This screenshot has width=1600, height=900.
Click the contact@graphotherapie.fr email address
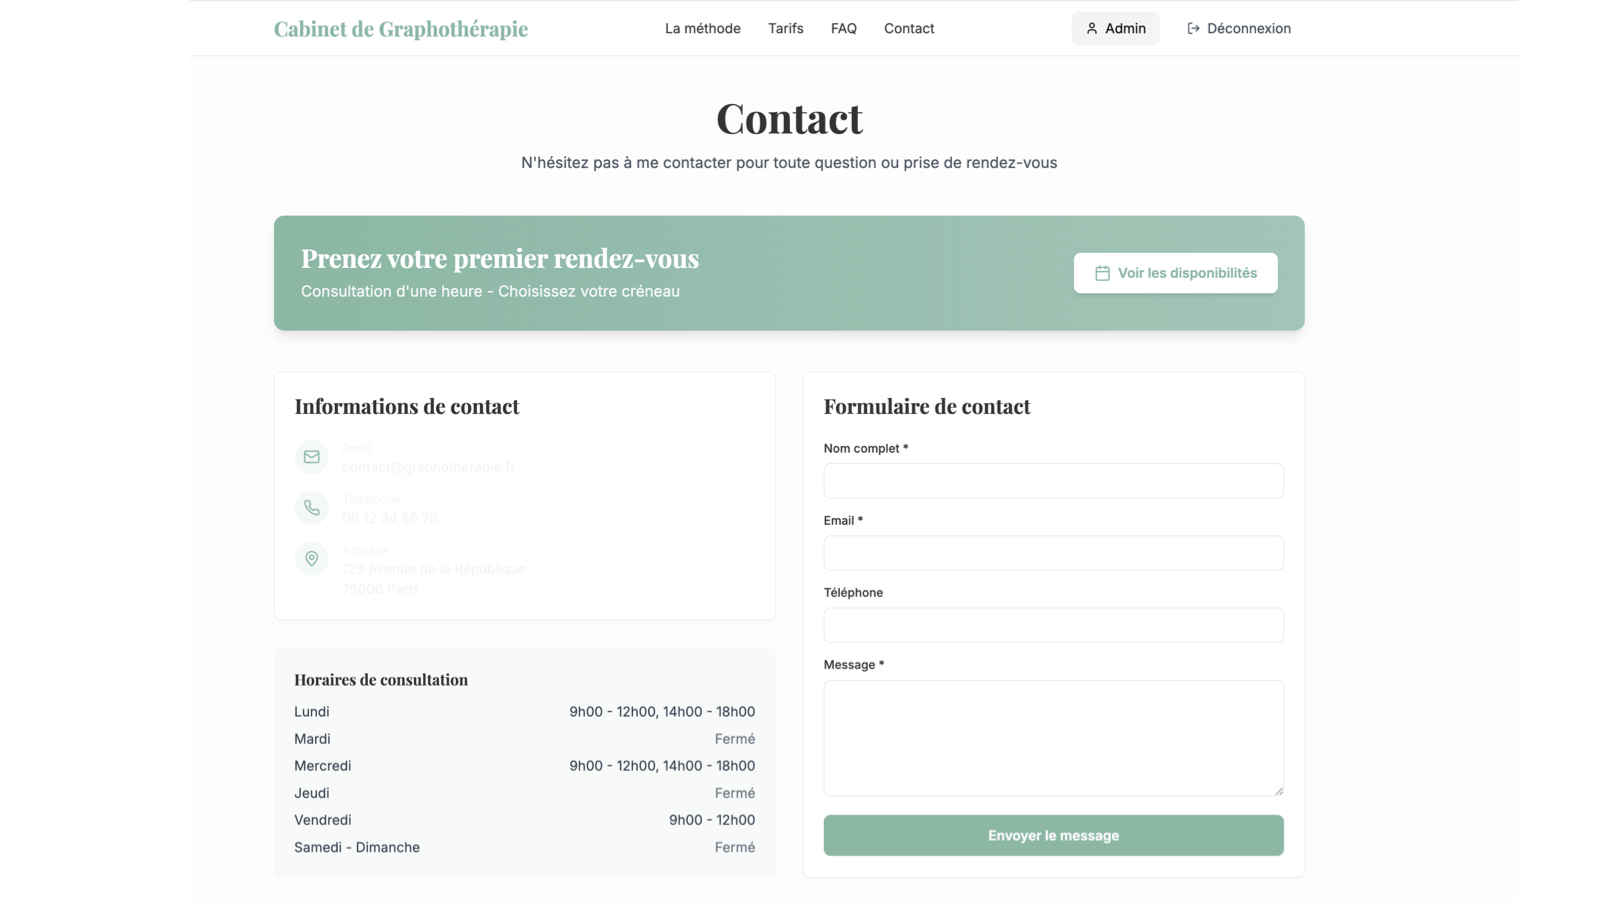(x=429, y=467)
